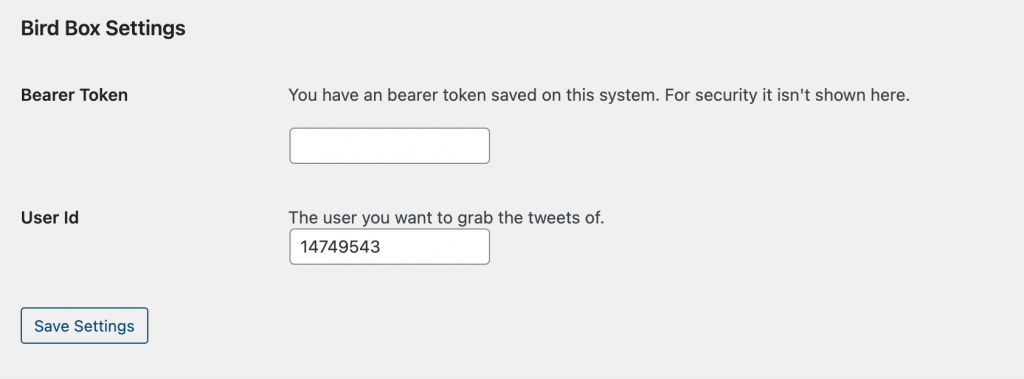Click the phrase 'For security it isn't shown here'

click(787, 95)
